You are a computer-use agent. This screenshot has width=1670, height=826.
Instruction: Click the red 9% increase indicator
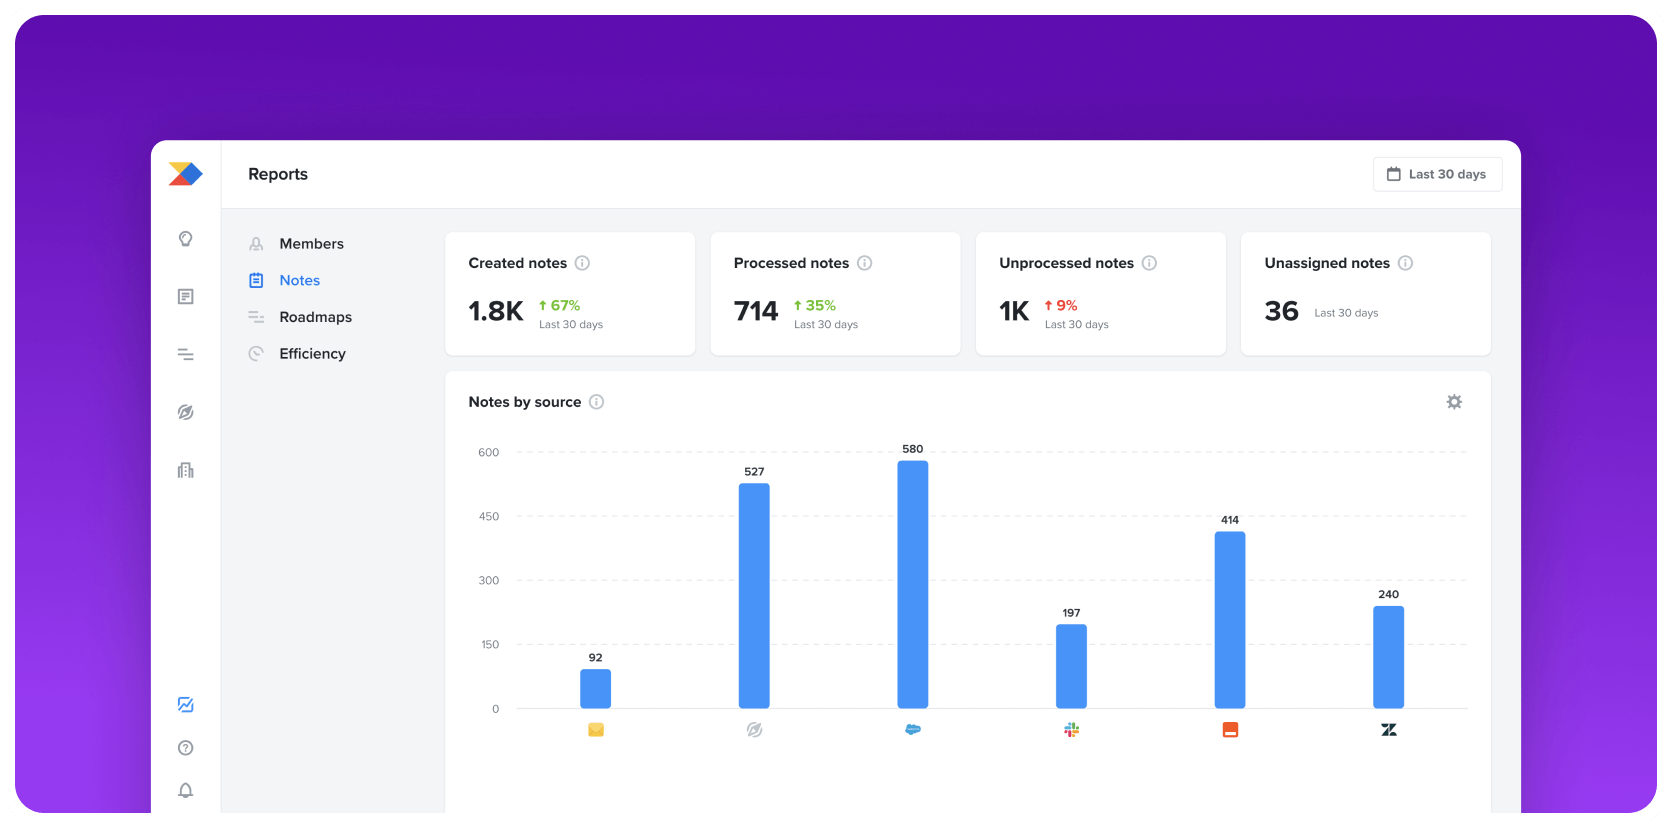[x=1061, y=306]
